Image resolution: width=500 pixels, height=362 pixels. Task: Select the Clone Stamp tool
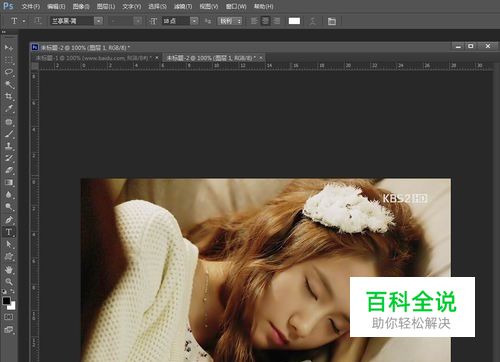coord(9,146)
